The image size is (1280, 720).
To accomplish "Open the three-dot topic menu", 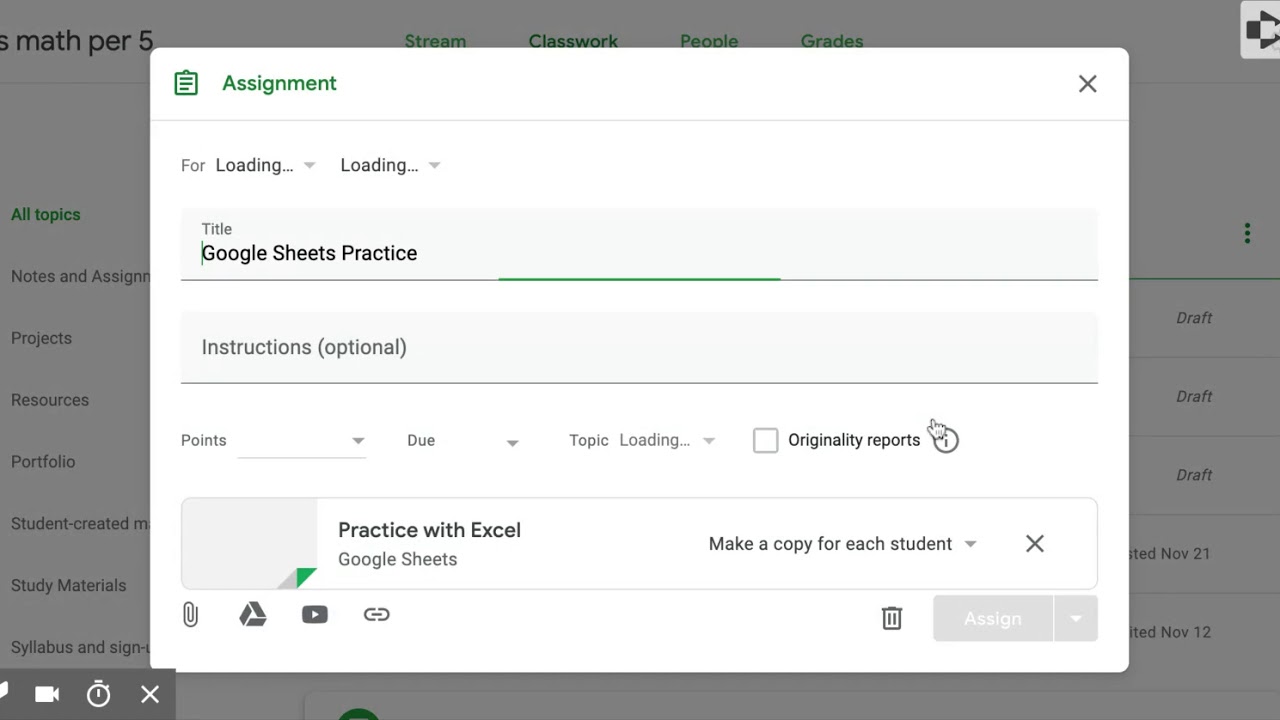I will [1247, 233].
